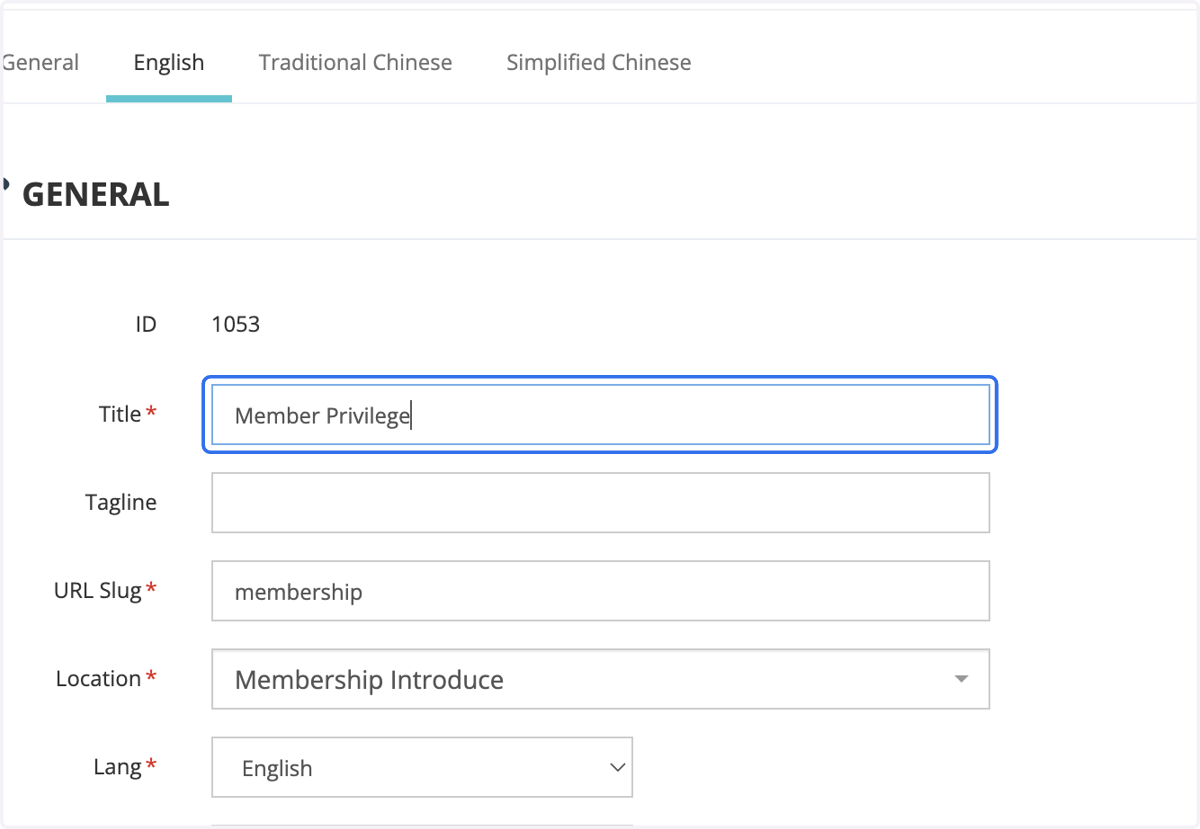1200x829 pixels.
Task: Select the English tab
Action: pos(169,62)
